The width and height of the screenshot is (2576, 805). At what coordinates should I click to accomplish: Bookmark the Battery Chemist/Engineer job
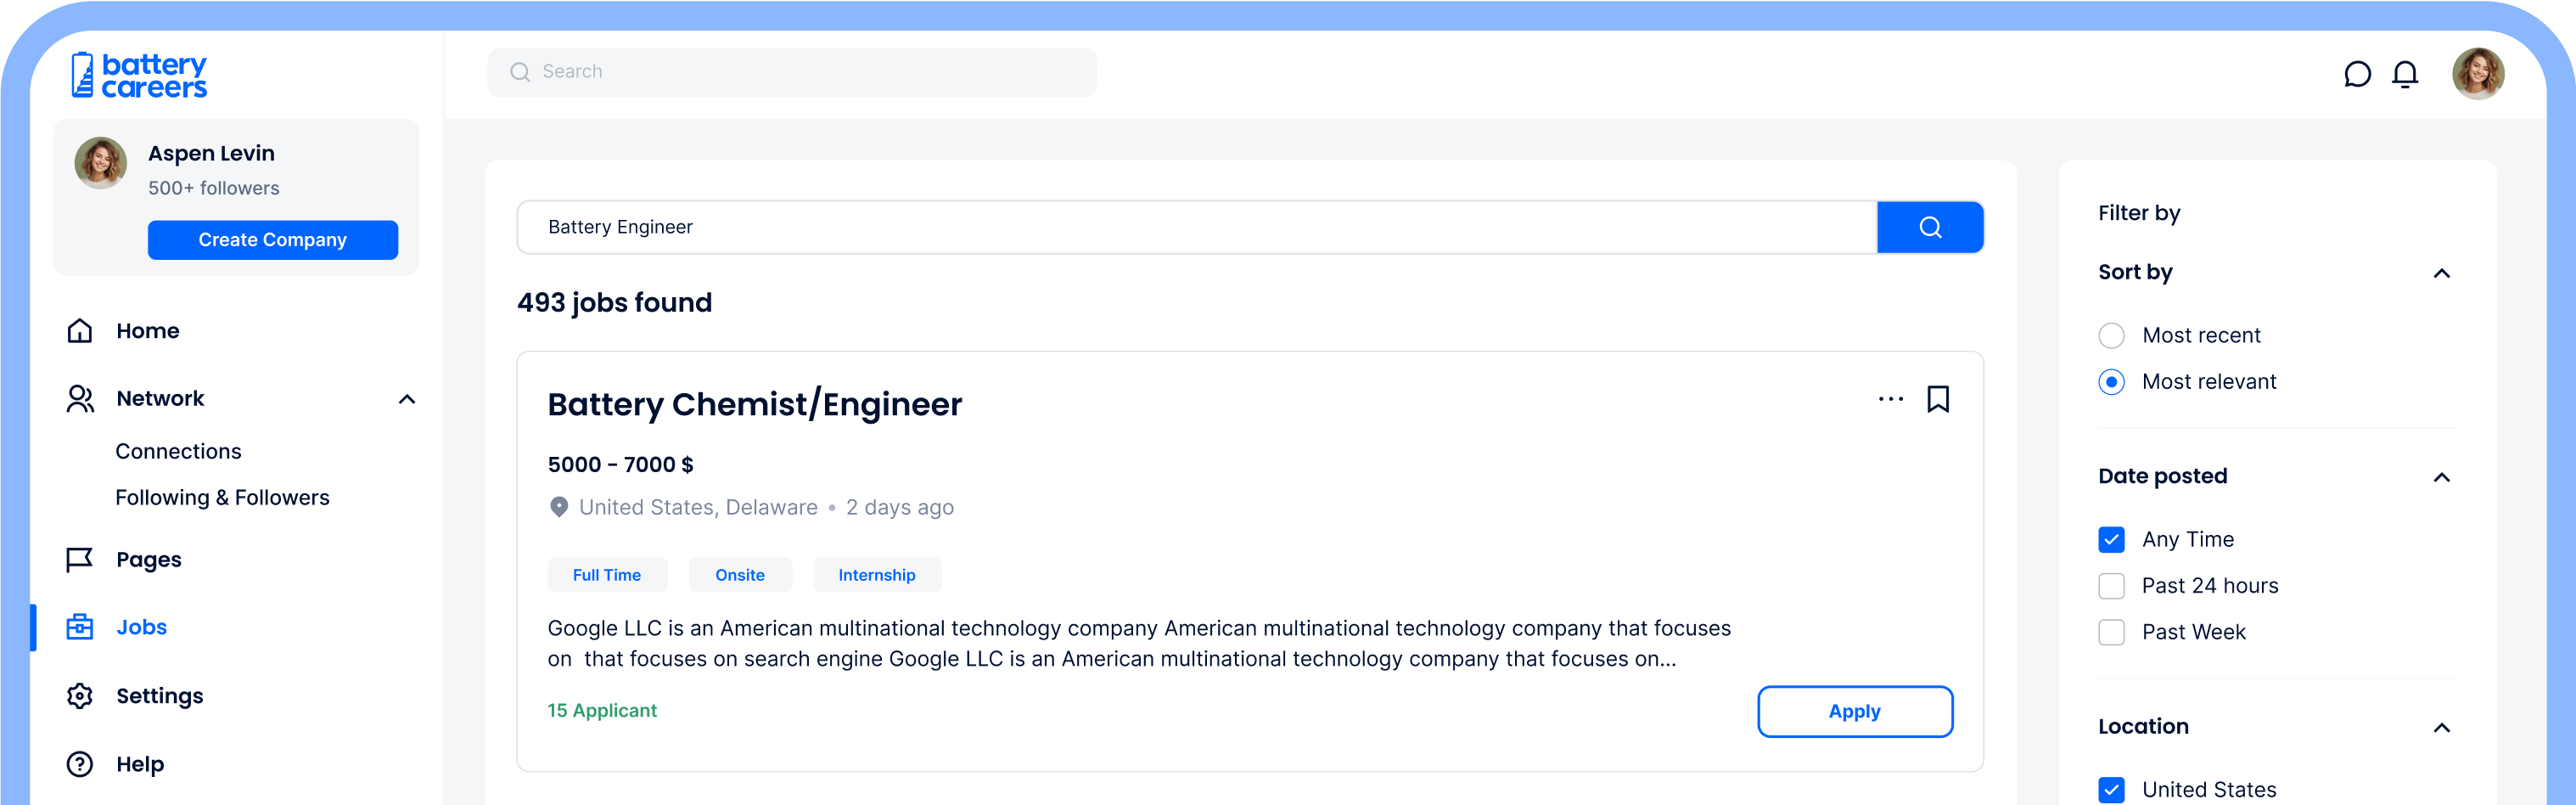1937,399
